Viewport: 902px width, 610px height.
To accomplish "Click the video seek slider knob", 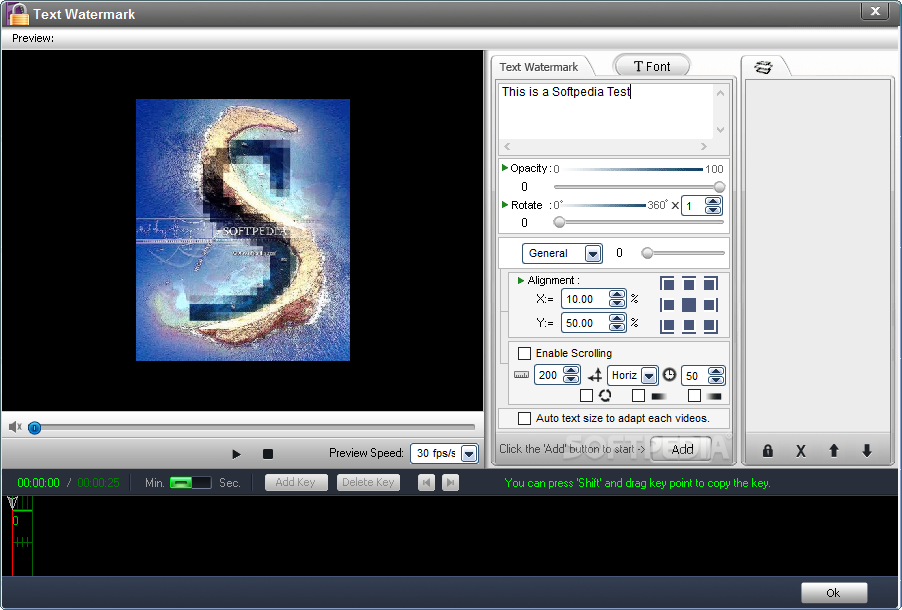I will [35, 428].
